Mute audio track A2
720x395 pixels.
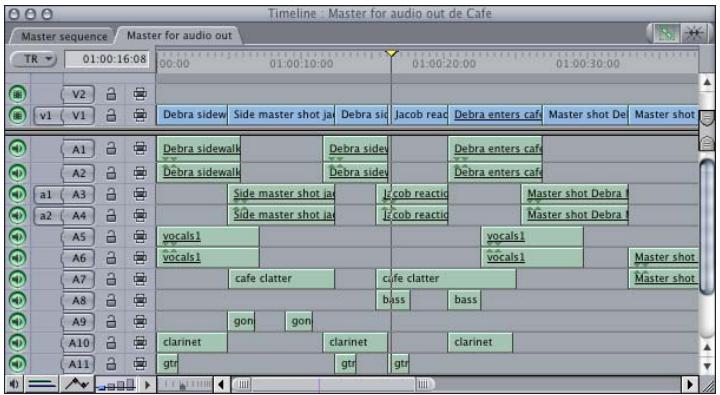click(x=17, y=173)
